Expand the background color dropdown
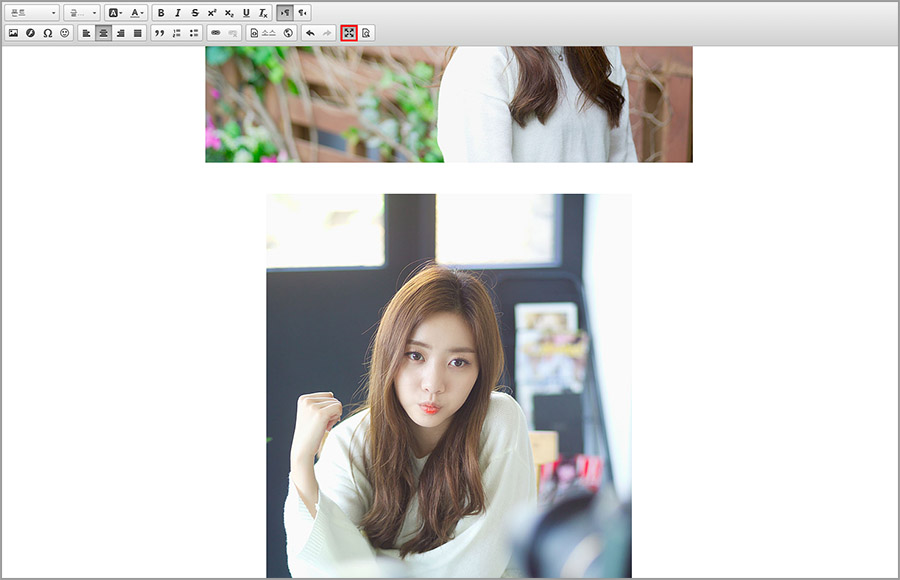900x580 pixels. (x=114, y=13)
